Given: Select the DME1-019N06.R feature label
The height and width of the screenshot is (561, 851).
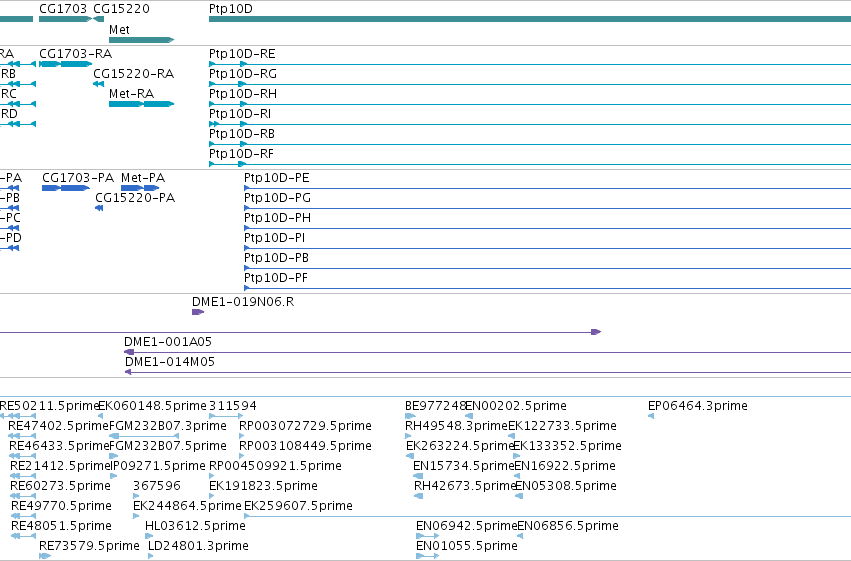Looking at the screenshot, I should click(x=243, y=302).
